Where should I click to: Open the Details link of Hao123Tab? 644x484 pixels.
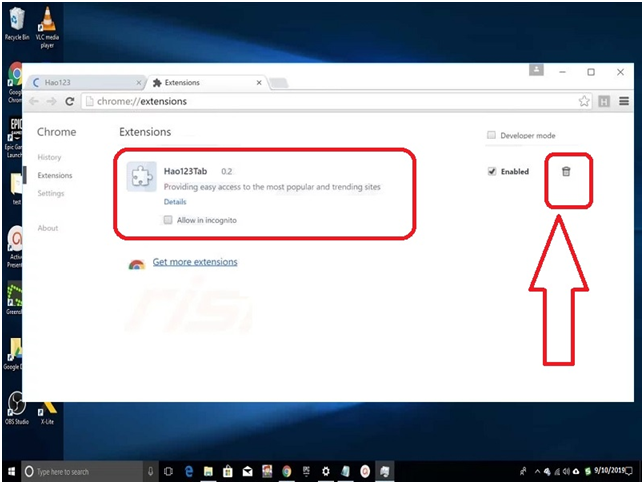pyautogui.click(x=175, y=202)
